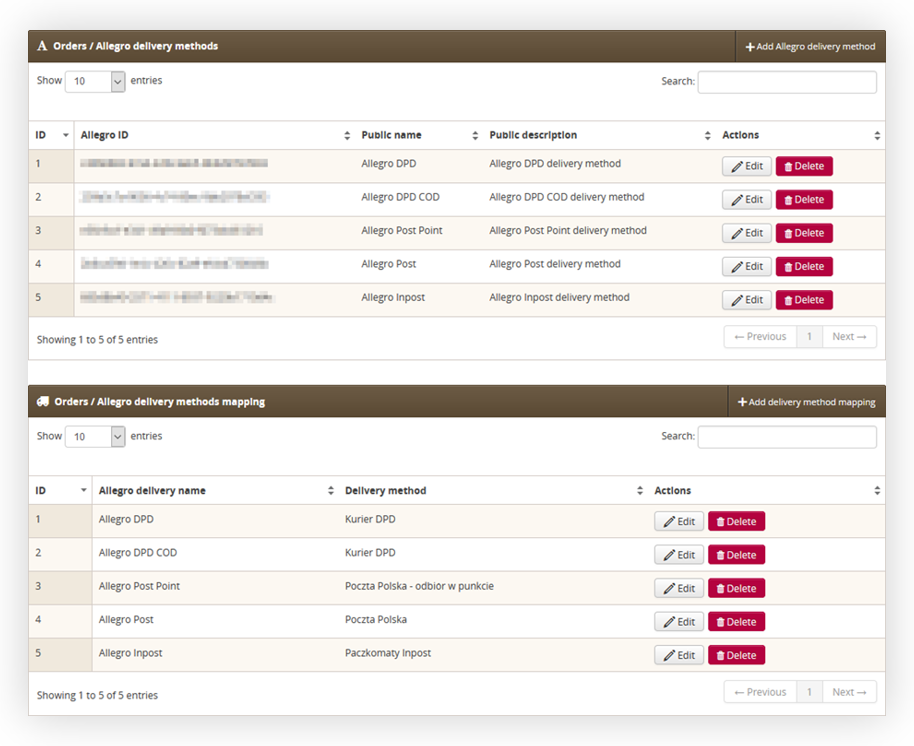Open entries count dropdown in mapping table
Screen dimensions: 914x746
pos(95,437)
